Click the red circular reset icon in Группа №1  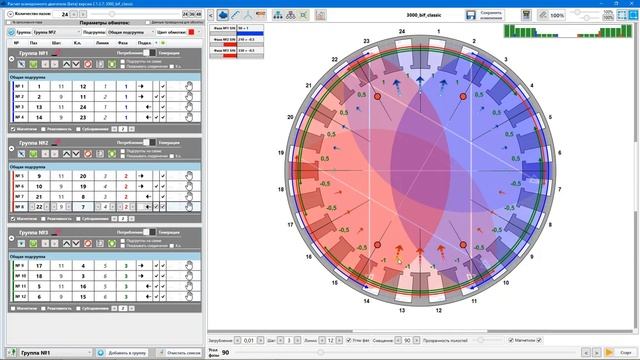88,64
